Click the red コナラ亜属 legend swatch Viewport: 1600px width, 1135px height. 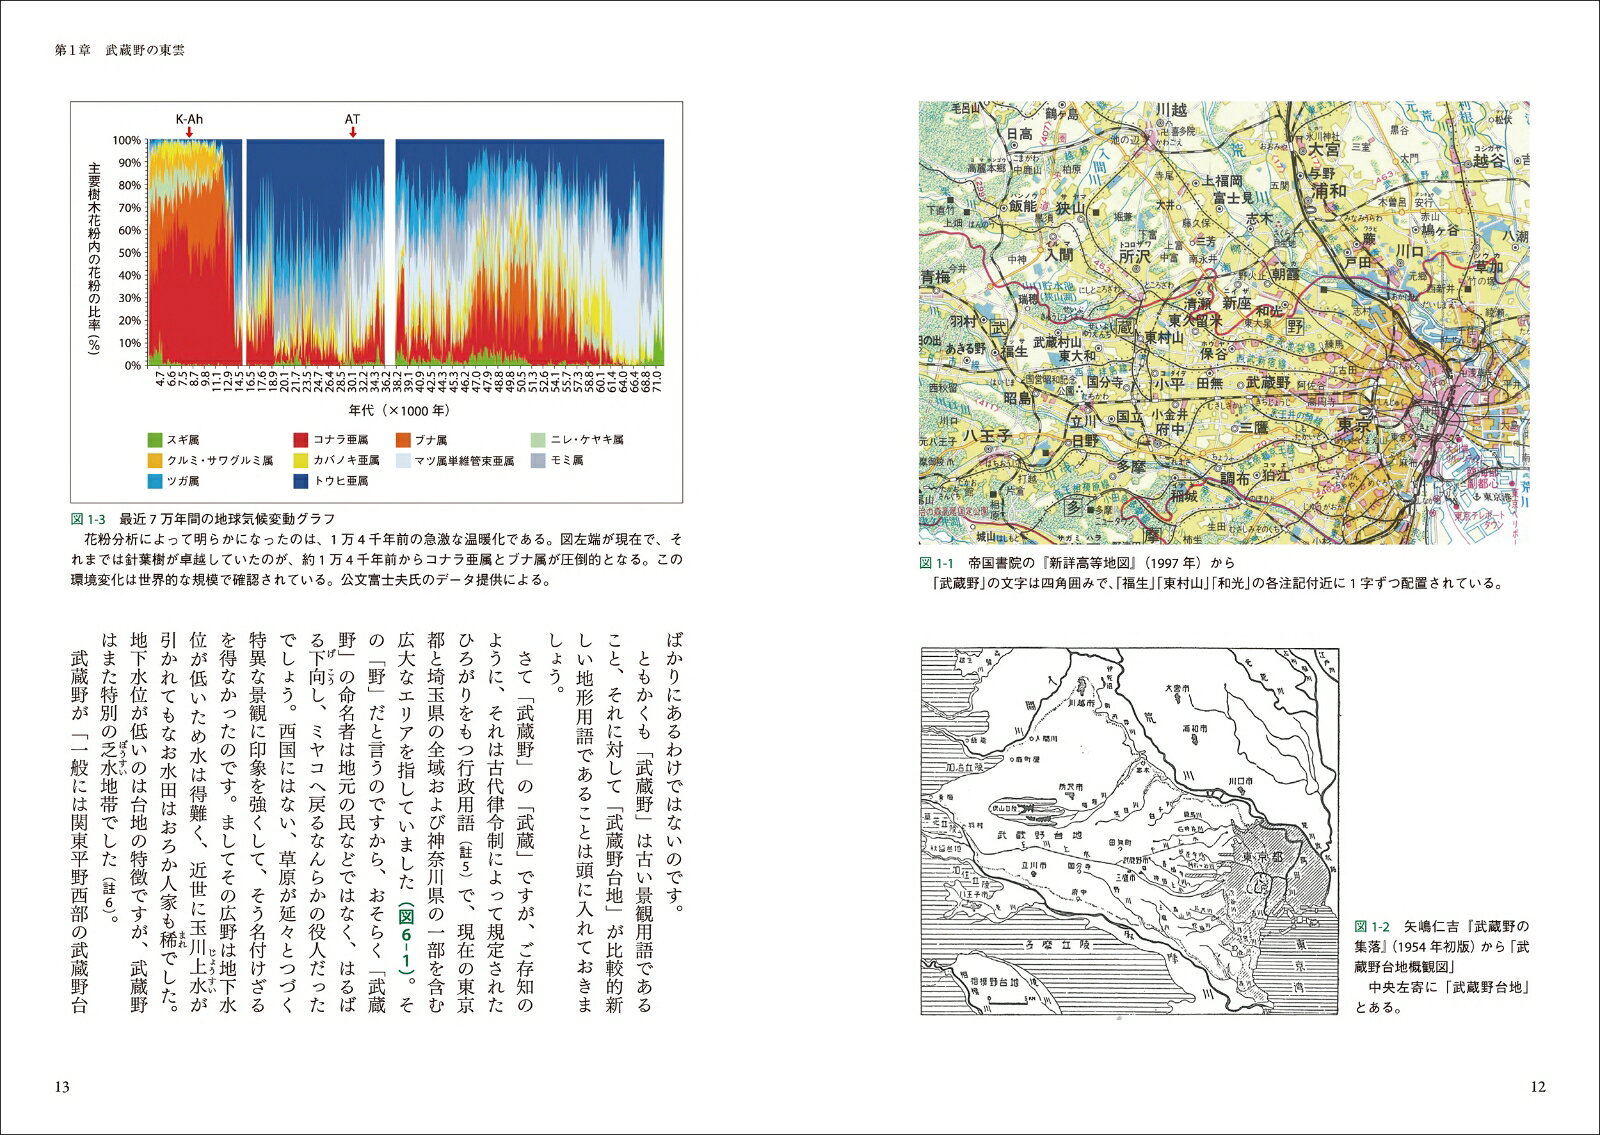click(300, 439)
